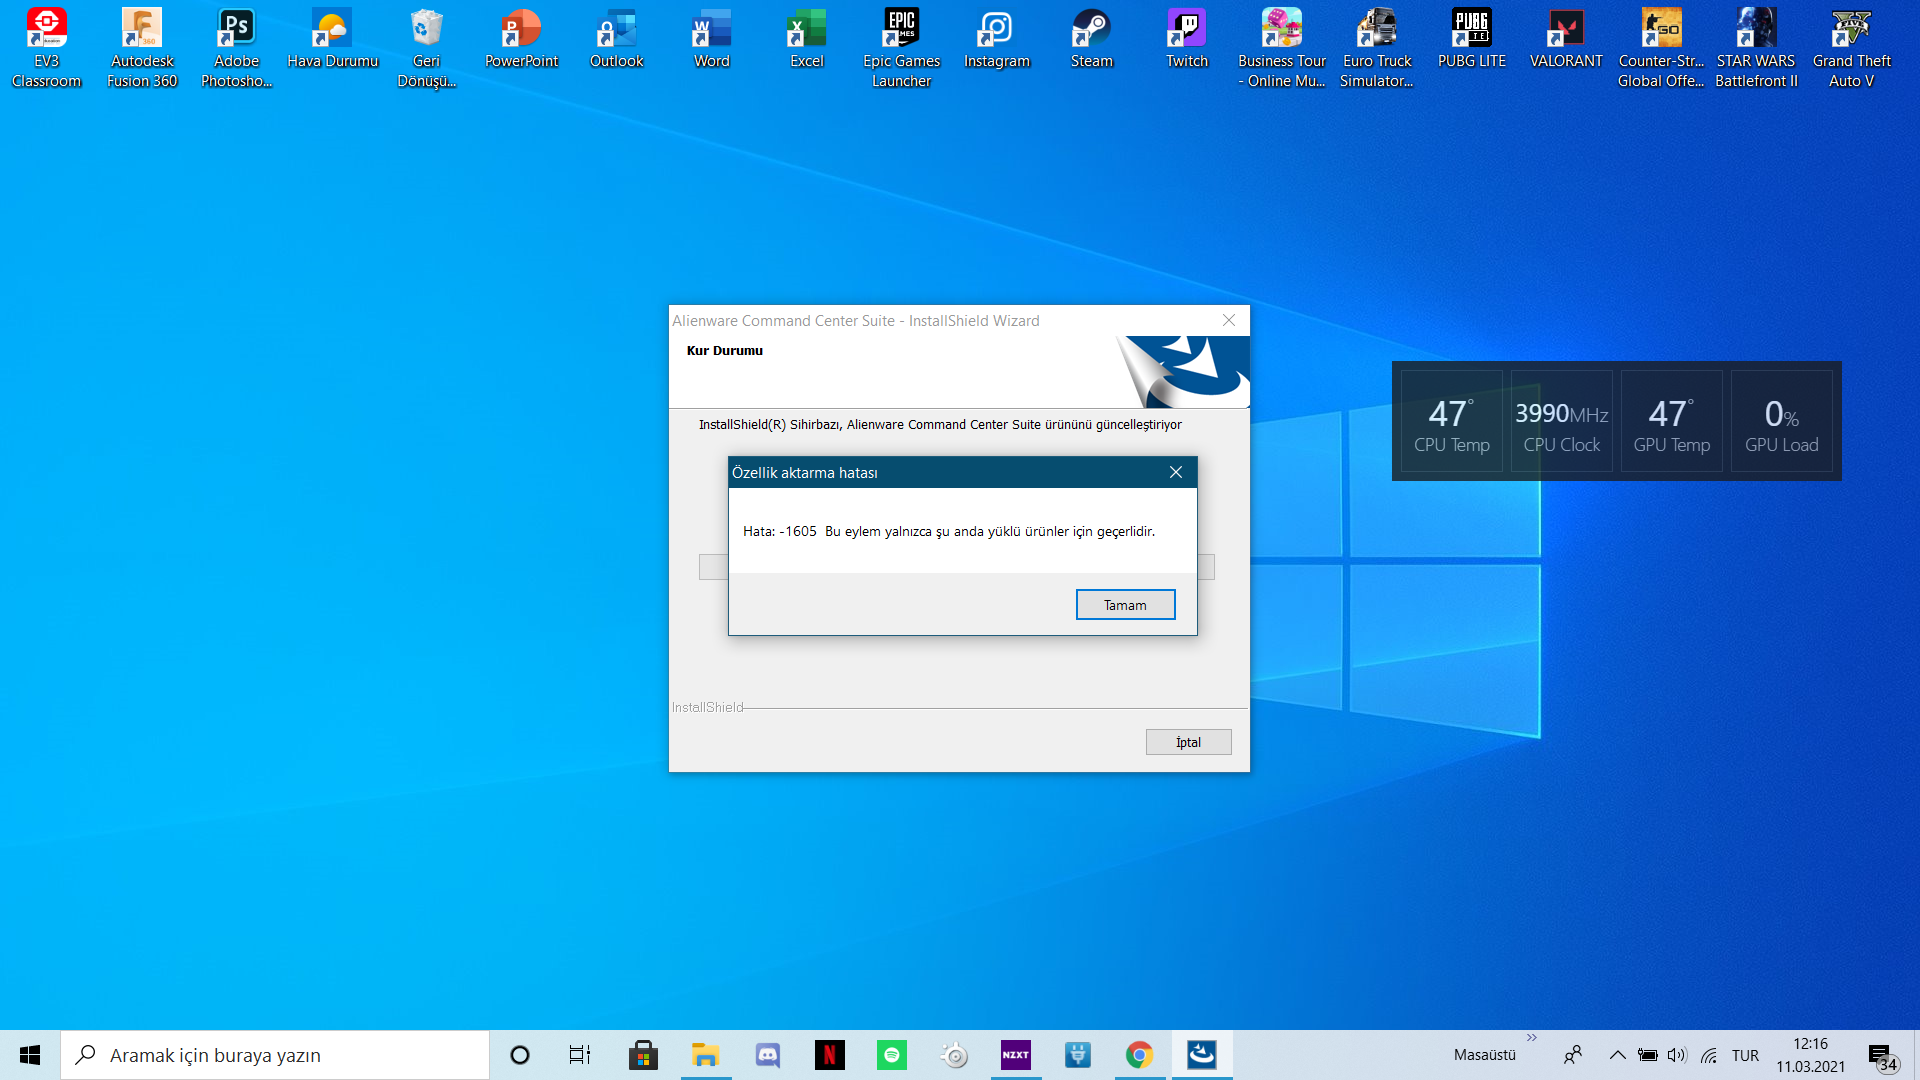Open the notification center icon
This screenshot has height=1080, width=1920.
click(1880, 1055)
